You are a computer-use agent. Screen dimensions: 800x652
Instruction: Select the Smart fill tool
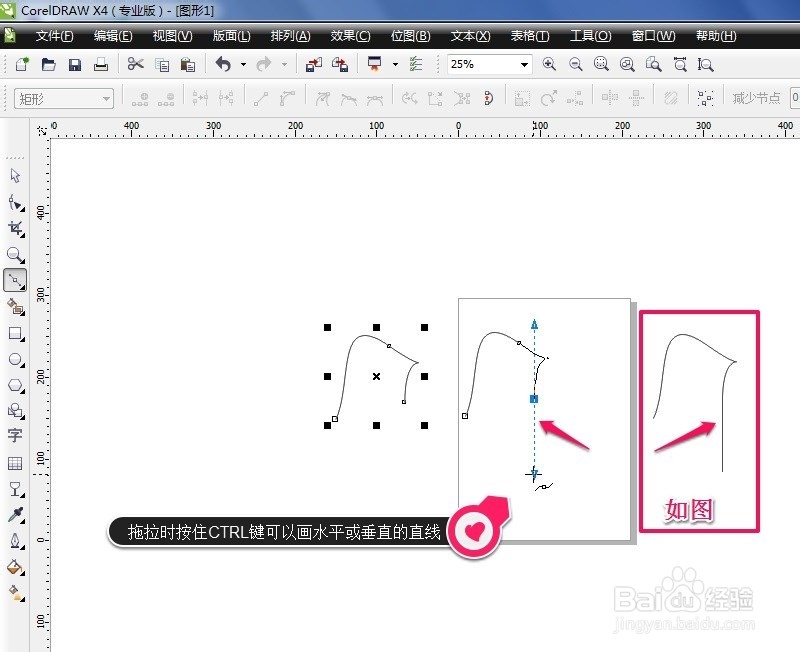[15, 307]
